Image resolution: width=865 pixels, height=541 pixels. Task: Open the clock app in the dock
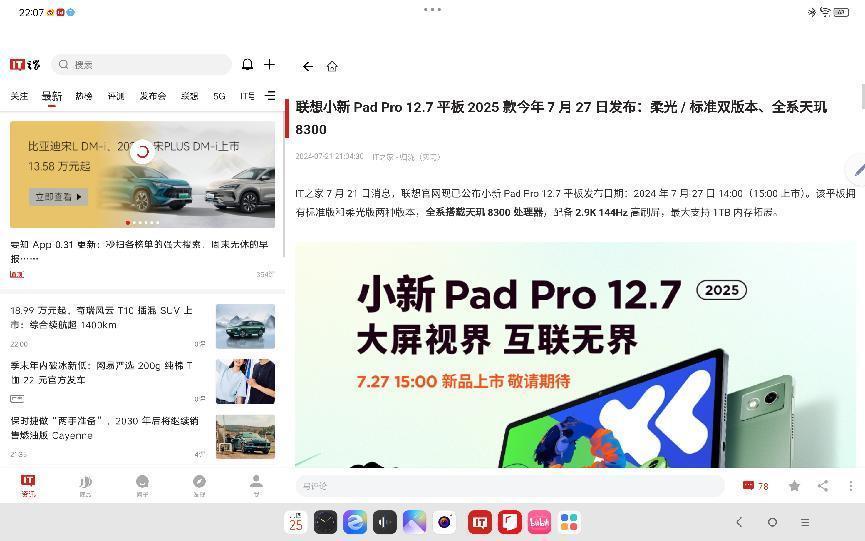coord(325,522)
